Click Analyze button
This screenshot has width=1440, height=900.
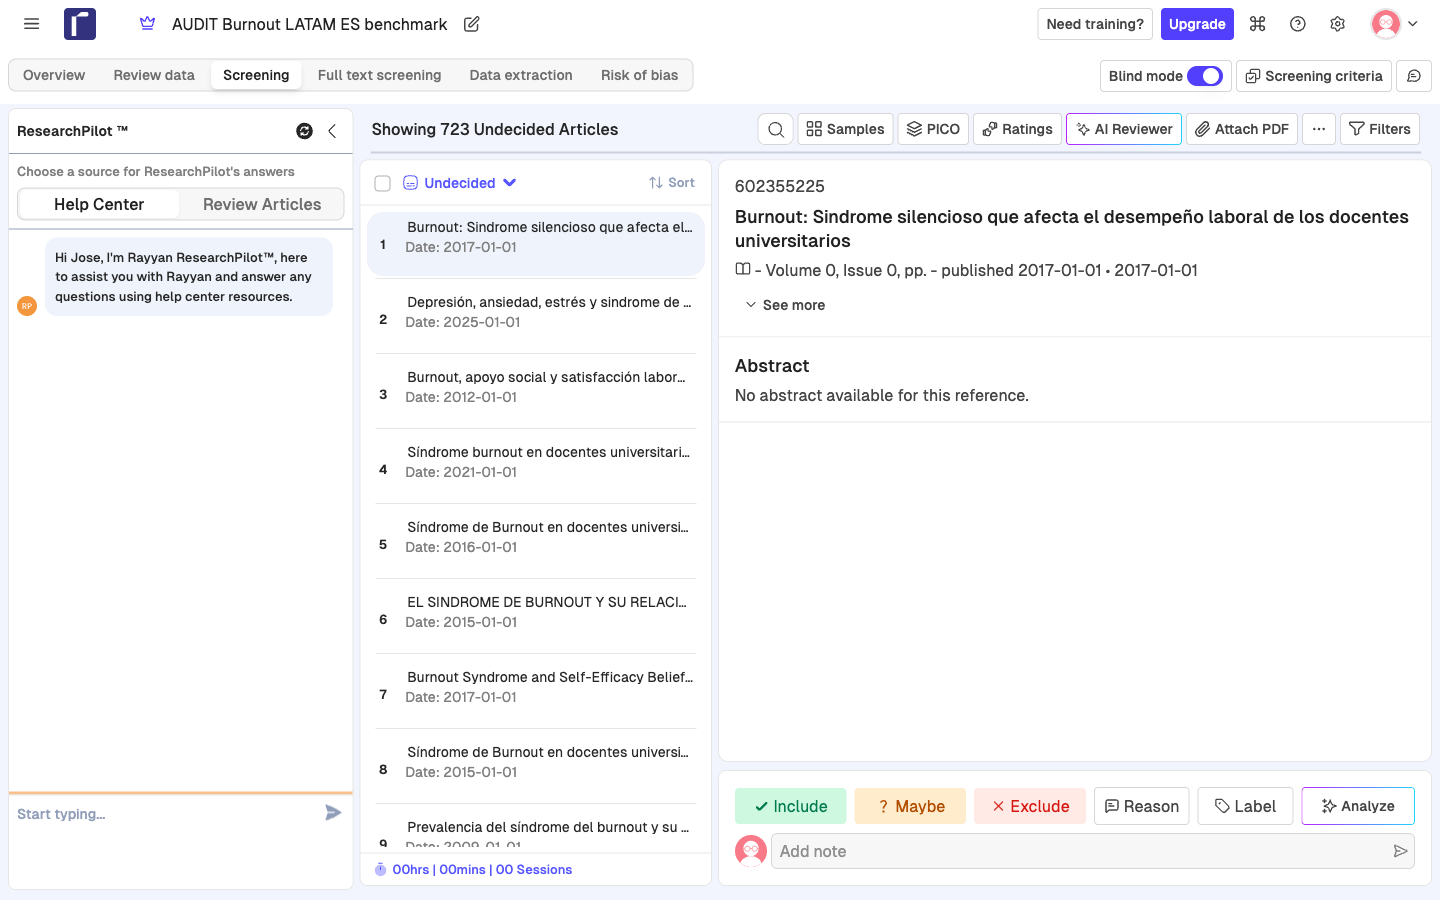pyautogui.click(x=1358, y=806)
